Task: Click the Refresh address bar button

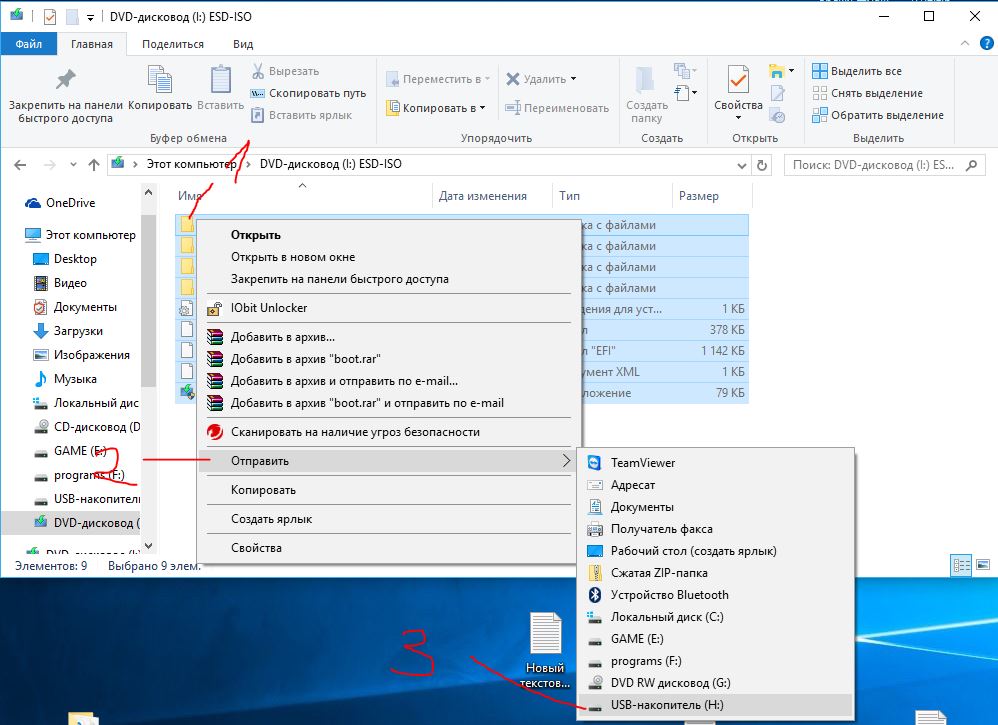Action: pos(761,165)
